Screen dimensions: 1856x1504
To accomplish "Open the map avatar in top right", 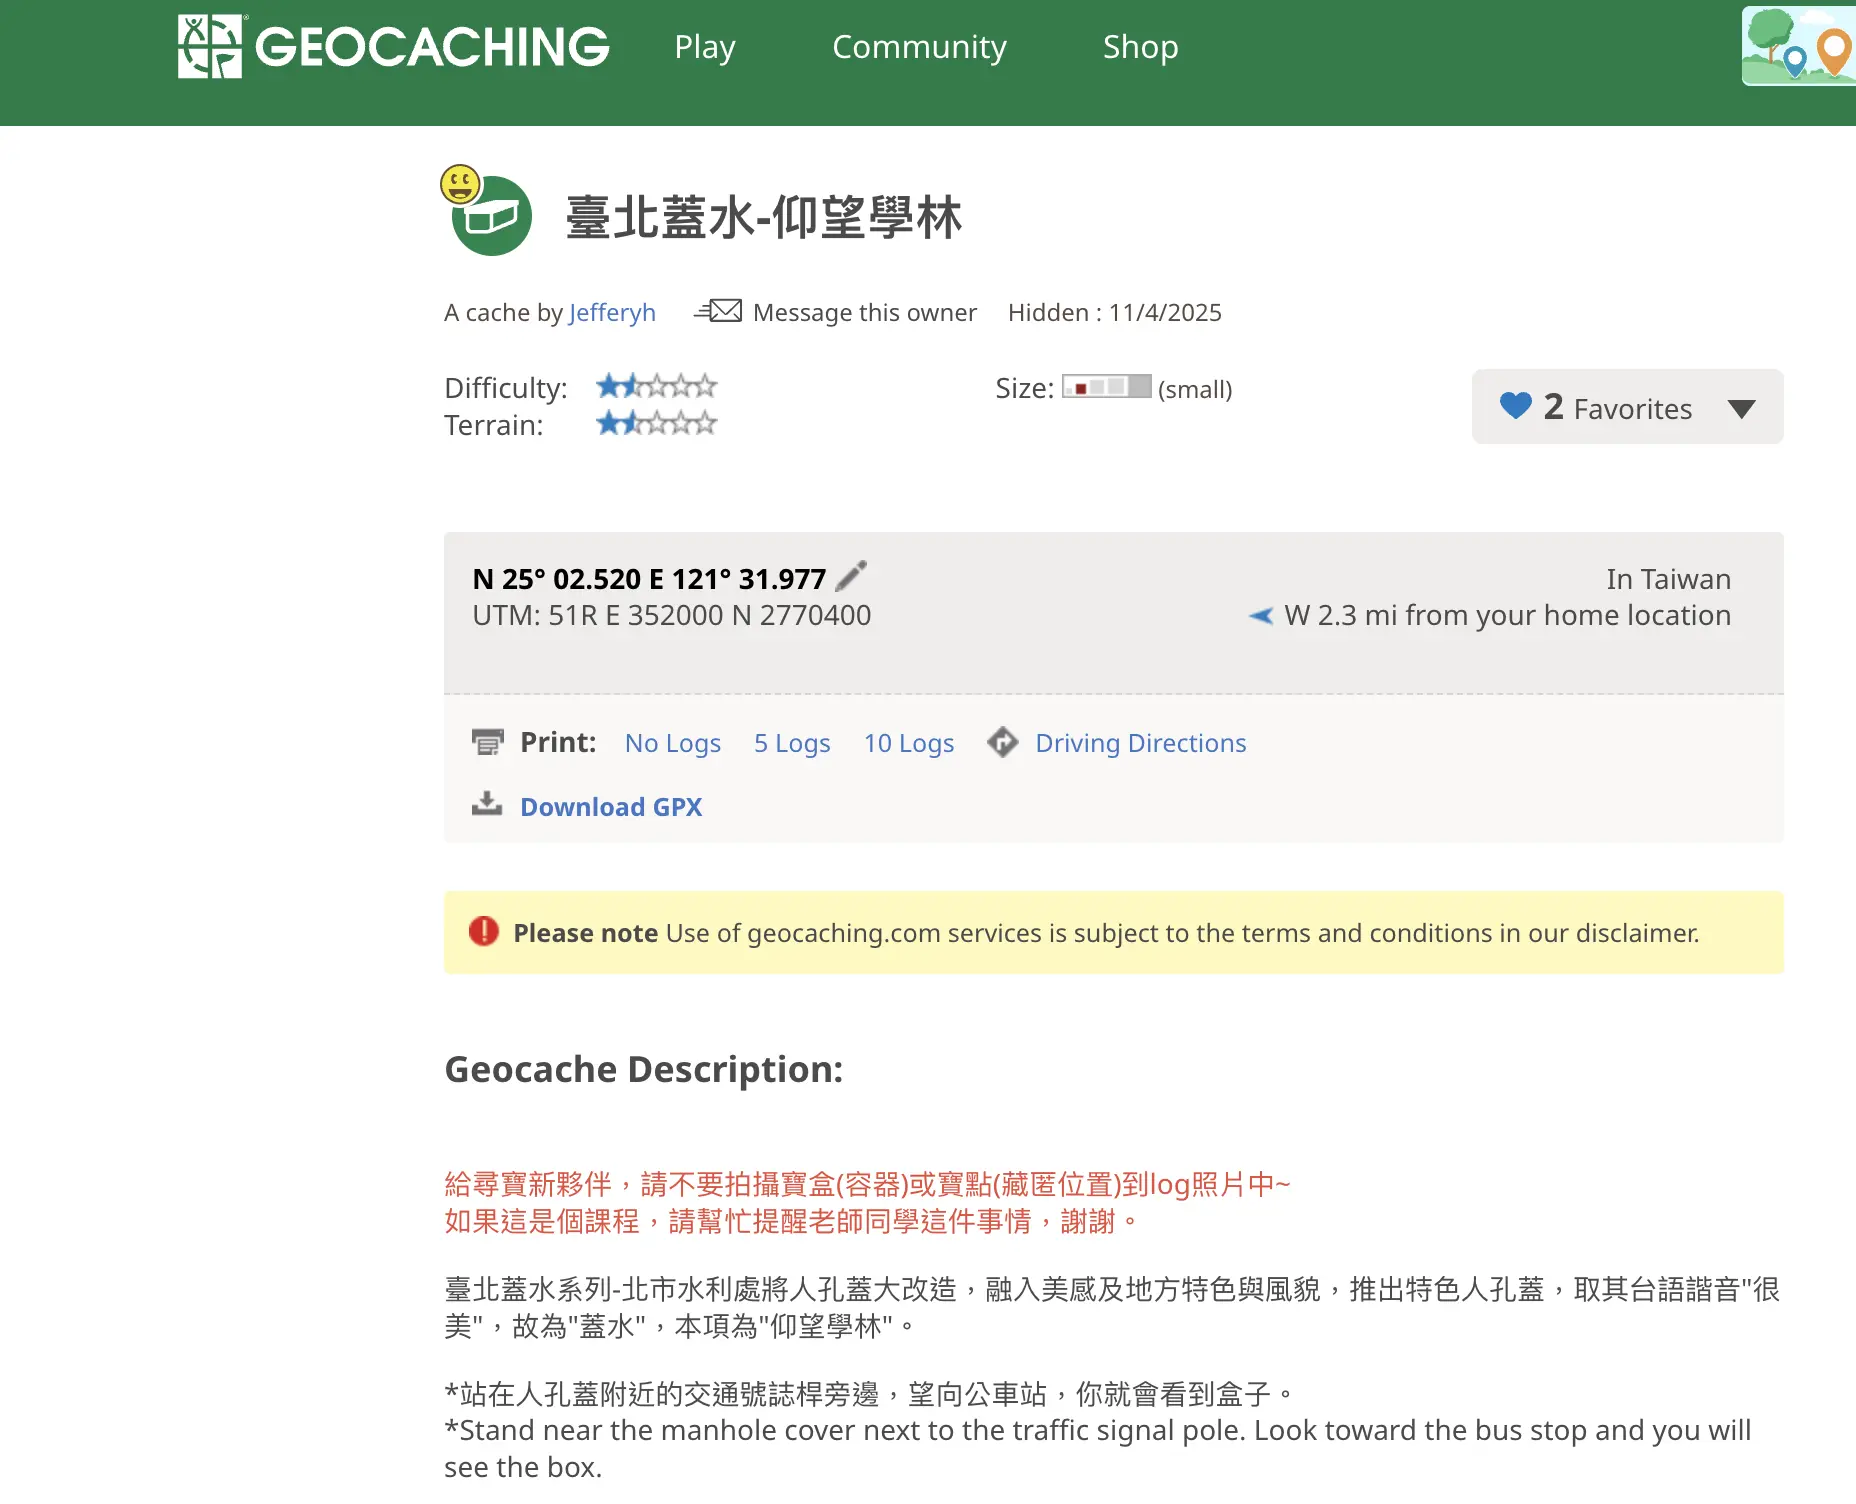I will 1799,46.
